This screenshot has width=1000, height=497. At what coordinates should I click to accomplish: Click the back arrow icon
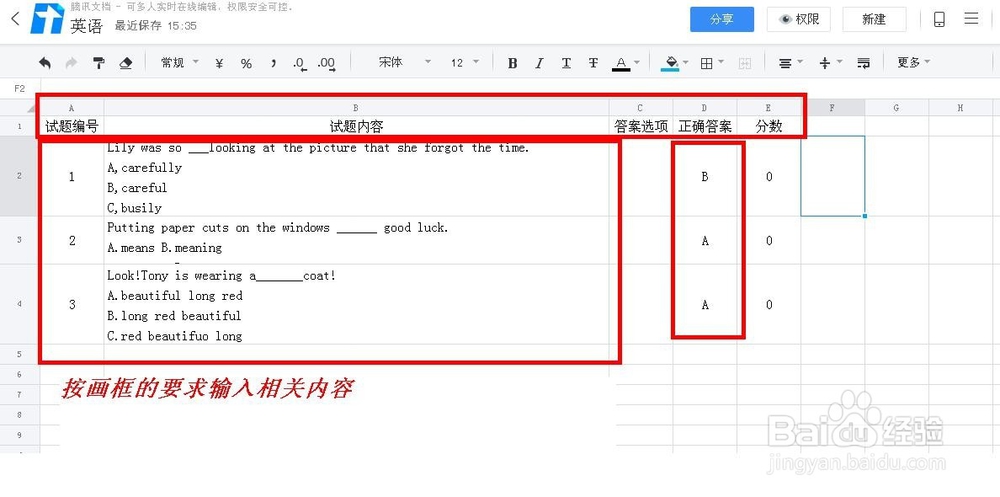click(15, 19)
